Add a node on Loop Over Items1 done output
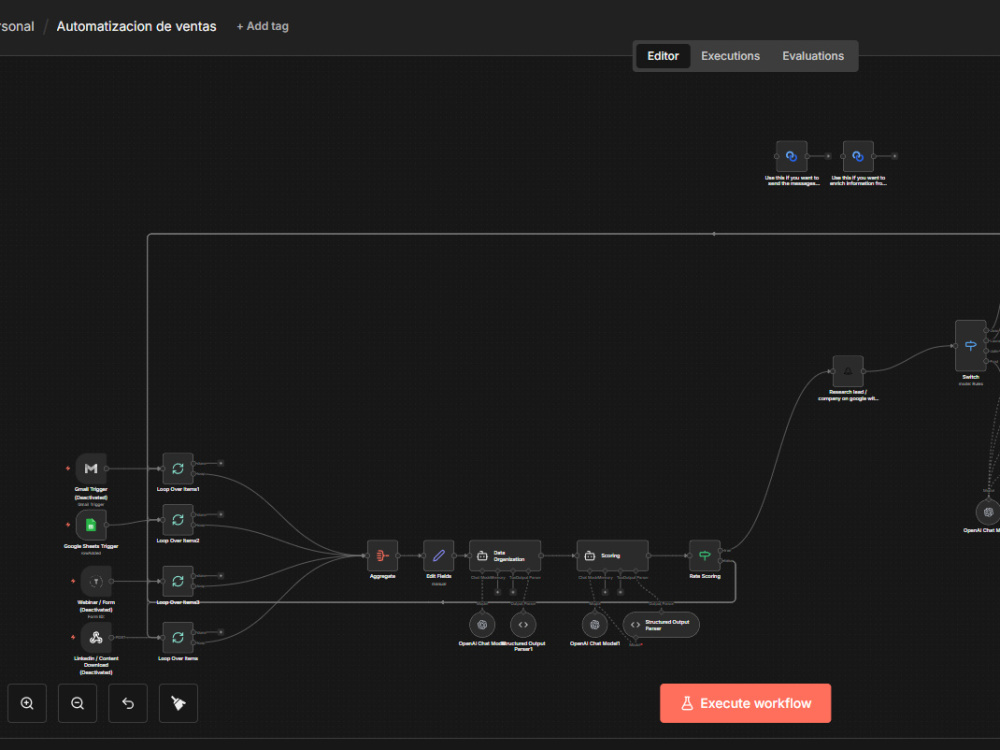Screen dimensions: 1000x750 point(221,463)
